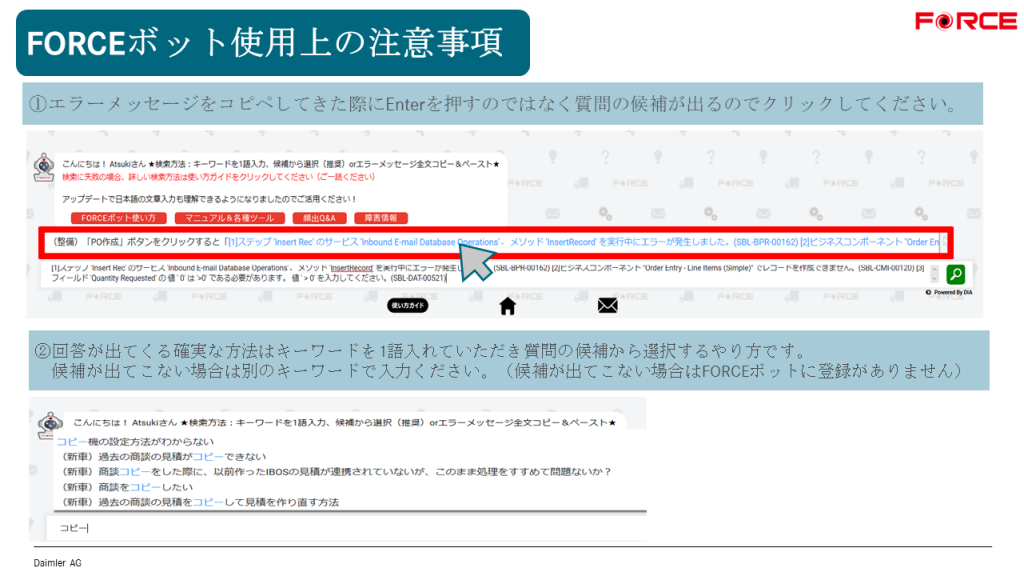Viewport: 1024px width, 576px height.
Task: Click the black 使い方ガイド pill icon
Action: coord(408,306)
